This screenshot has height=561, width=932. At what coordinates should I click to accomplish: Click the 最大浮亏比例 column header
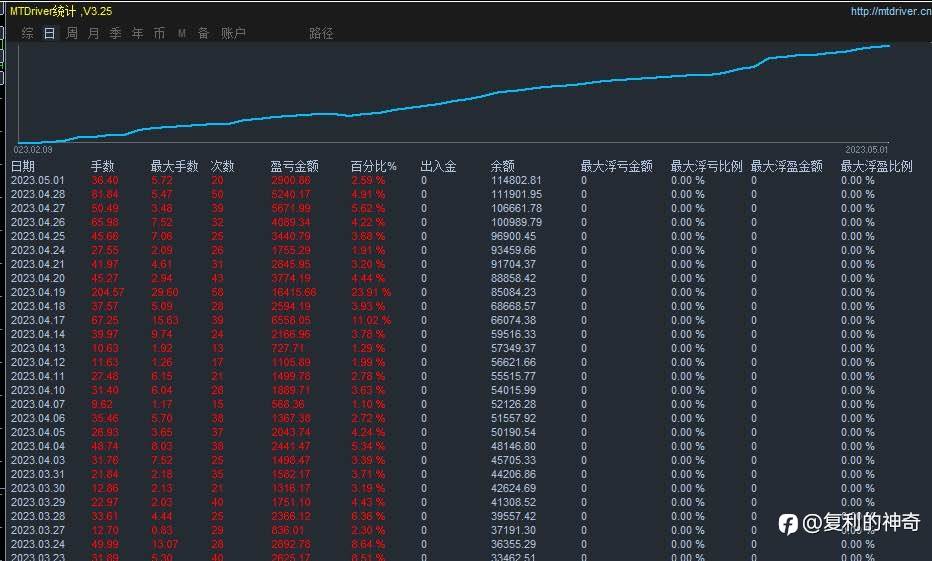pyautogui.click(x=707, y=166)
